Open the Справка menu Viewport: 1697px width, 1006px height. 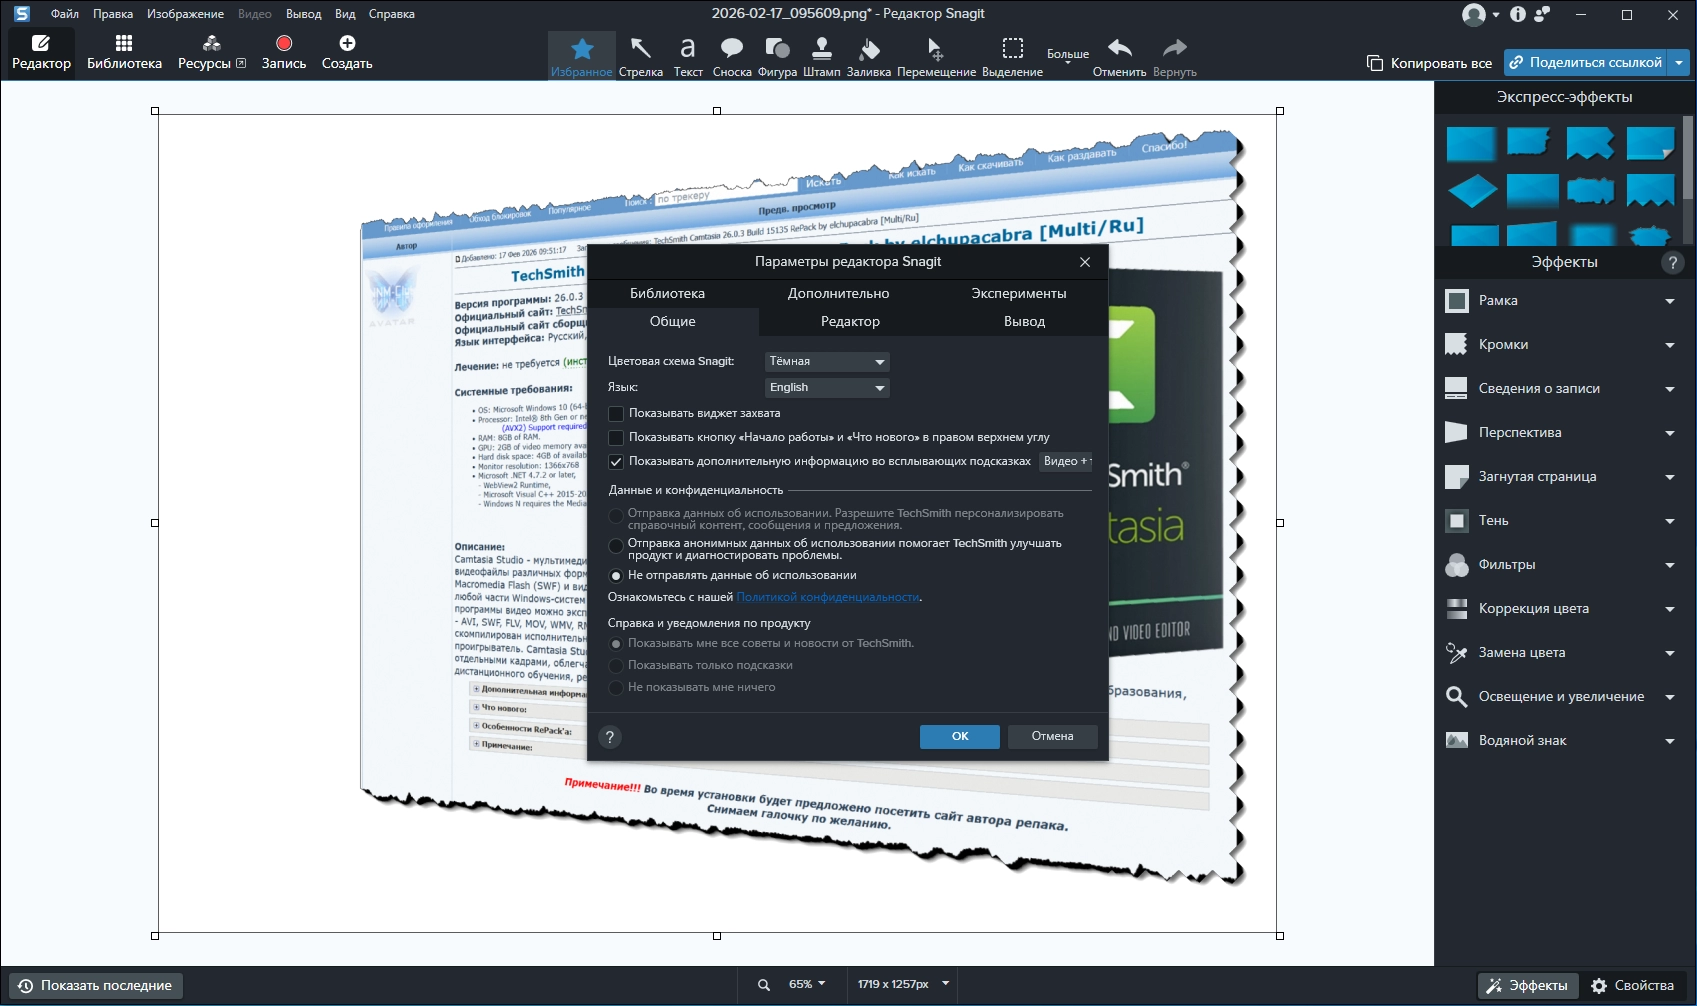tap(392, 14)
